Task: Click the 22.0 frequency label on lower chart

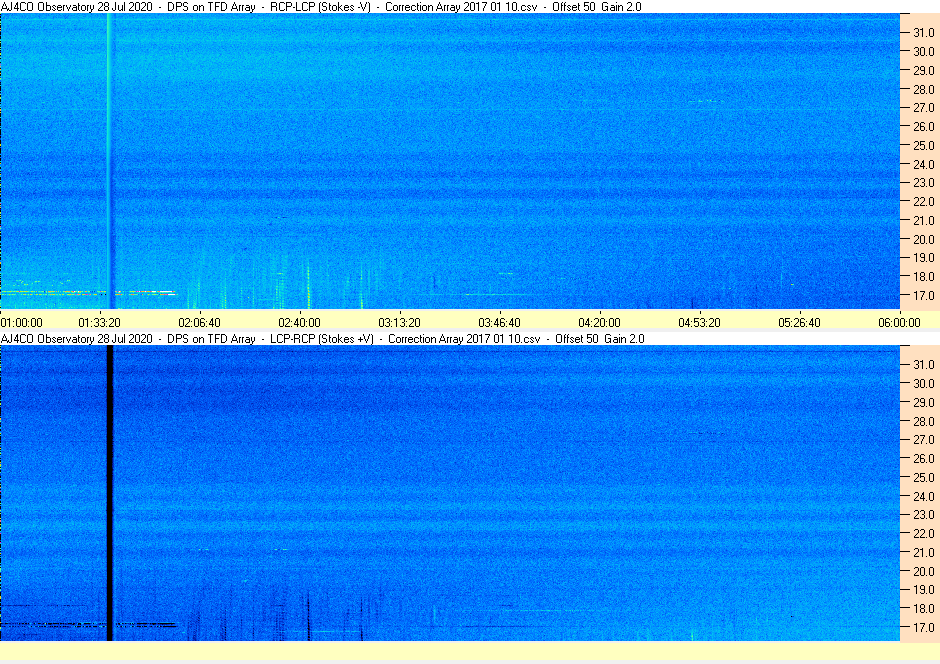Action: [924, 533]
